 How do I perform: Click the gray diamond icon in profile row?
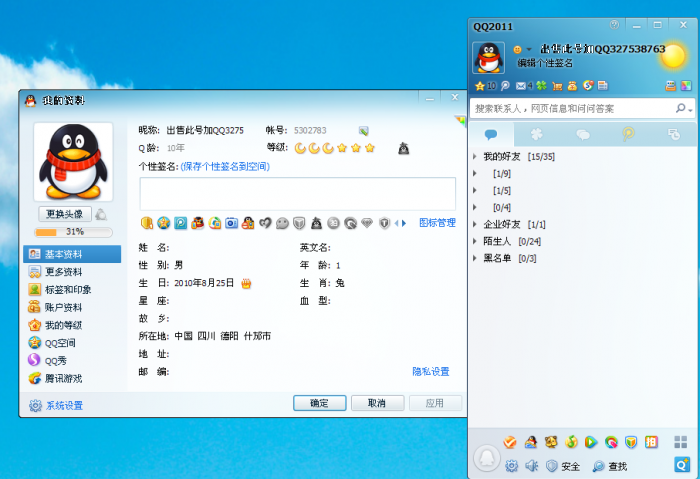click(x=367, y=223)
